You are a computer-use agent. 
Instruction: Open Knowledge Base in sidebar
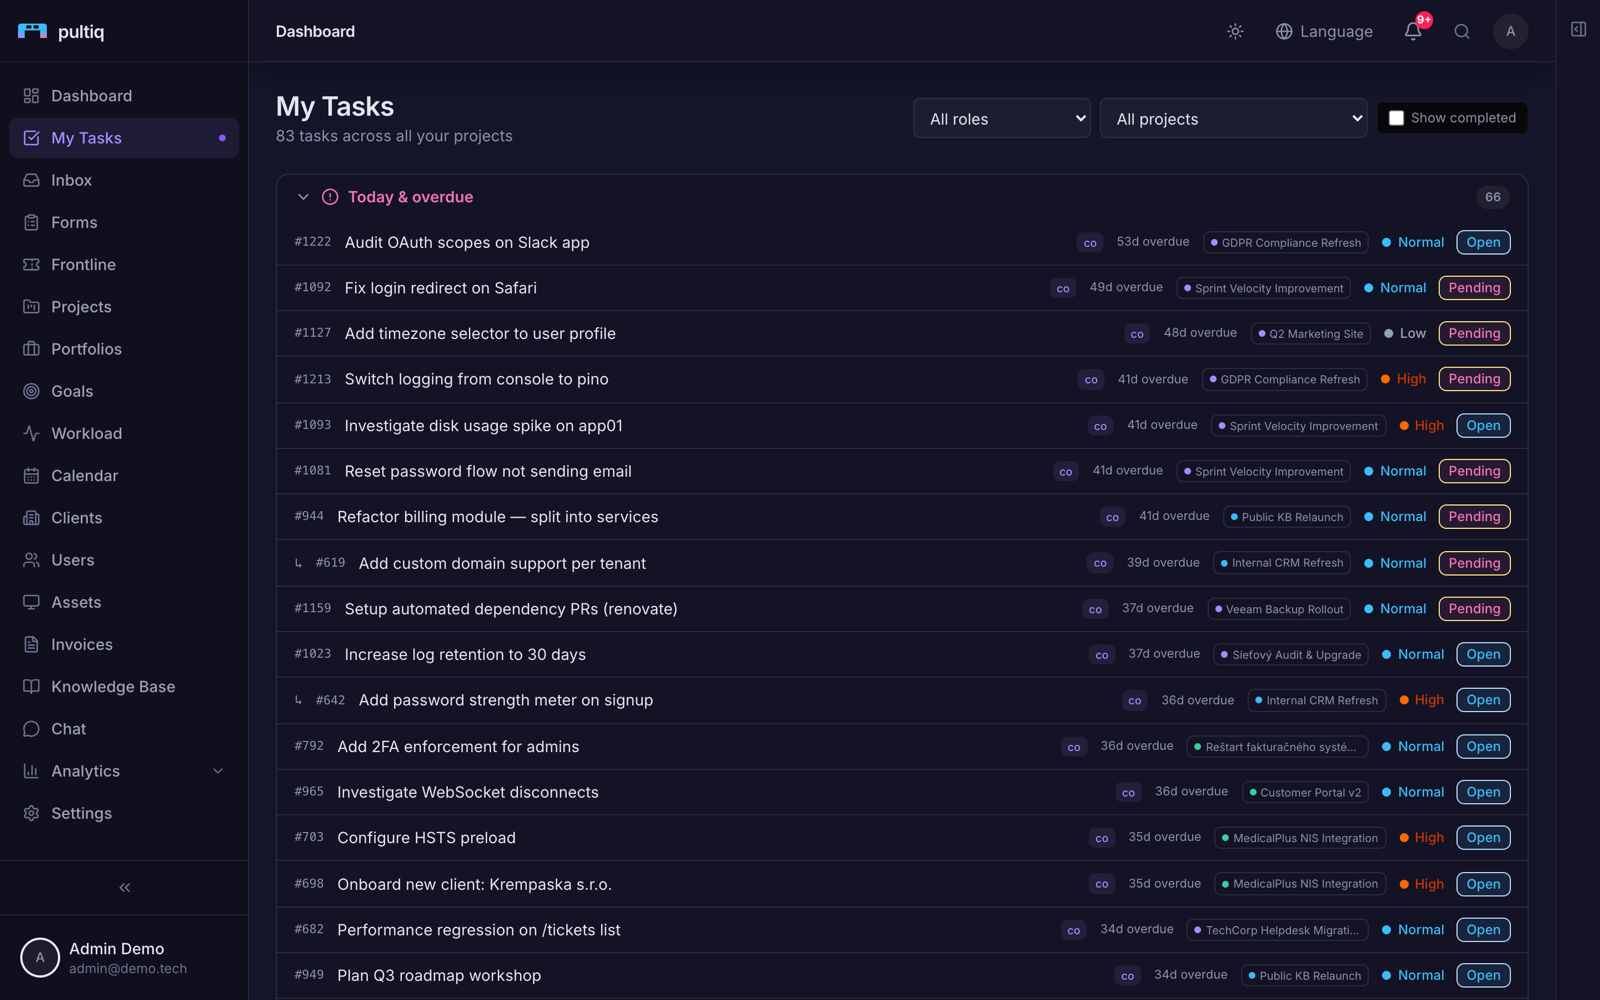124,687
